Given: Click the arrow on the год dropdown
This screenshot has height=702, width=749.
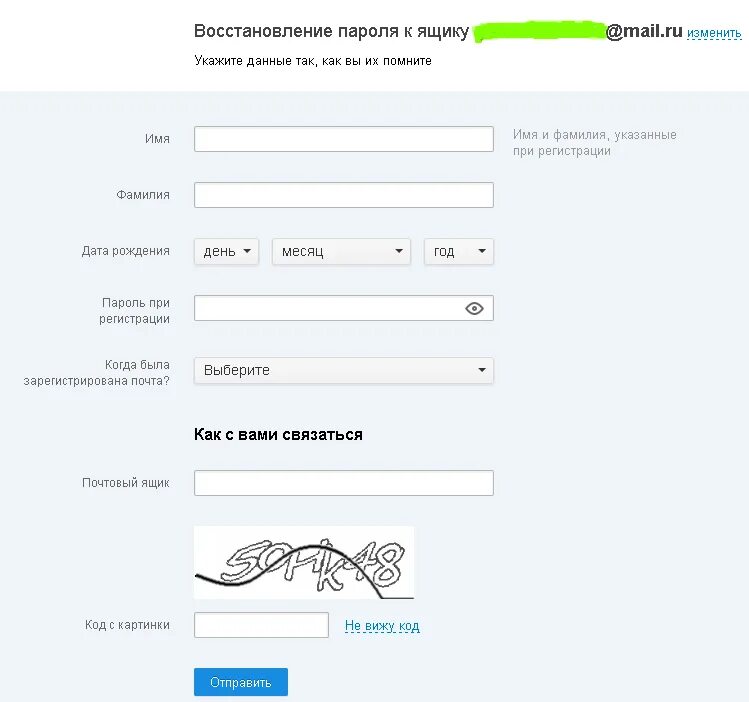Looking at the screenshot, I should tap(482, 251).
